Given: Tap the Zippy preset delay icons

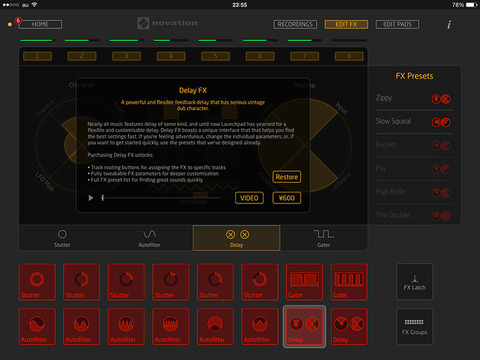Looking at the screenshot, I should tap(441, 99).
